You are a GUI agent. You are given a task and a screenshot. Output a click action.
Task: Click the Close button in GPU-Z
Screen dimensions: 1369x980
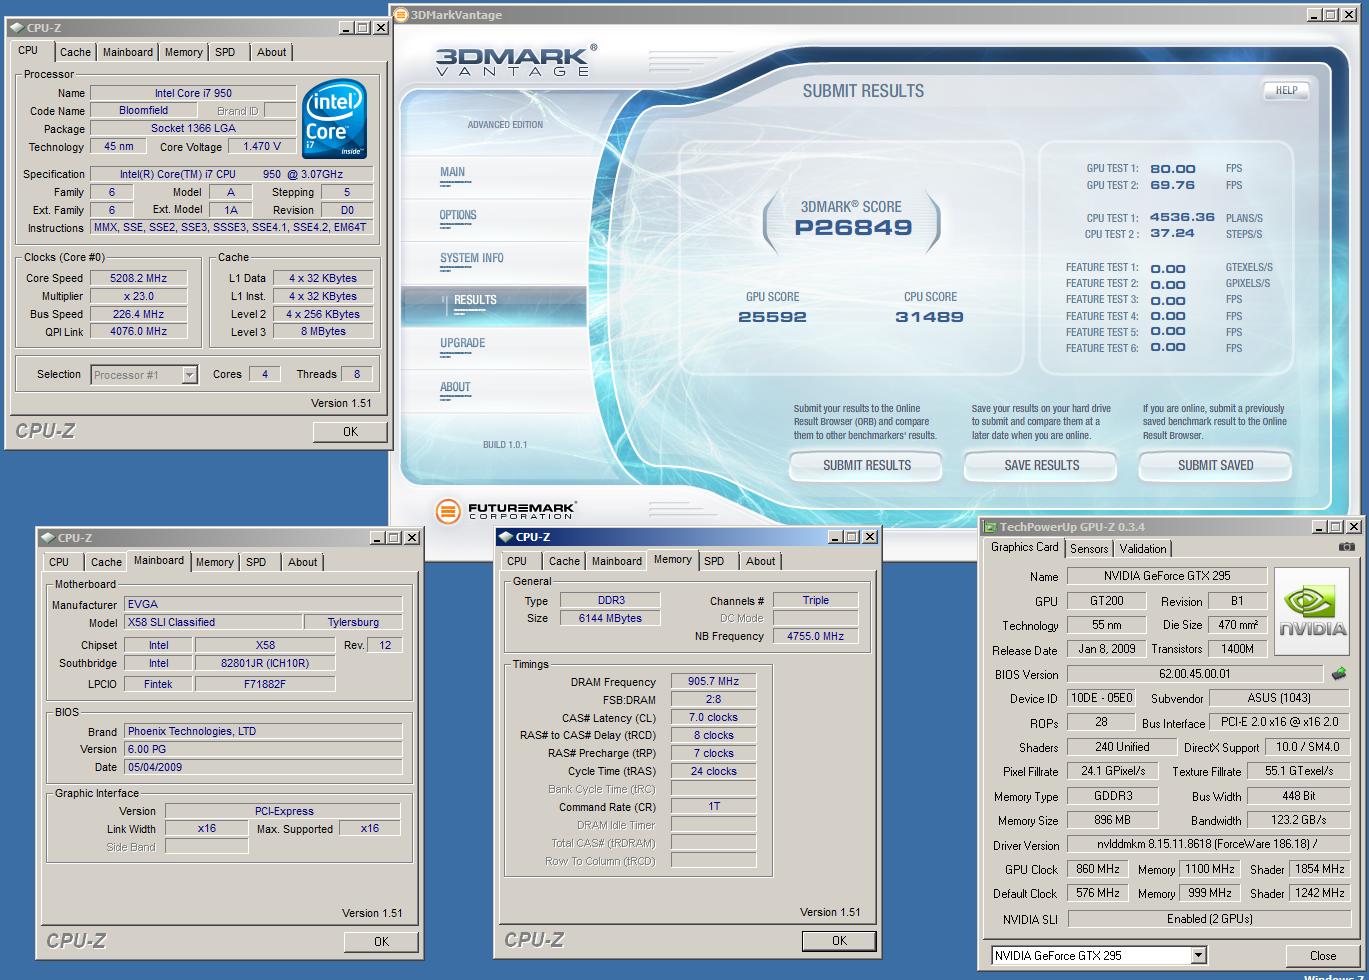pyautogui.click(x=1323, y=955)
